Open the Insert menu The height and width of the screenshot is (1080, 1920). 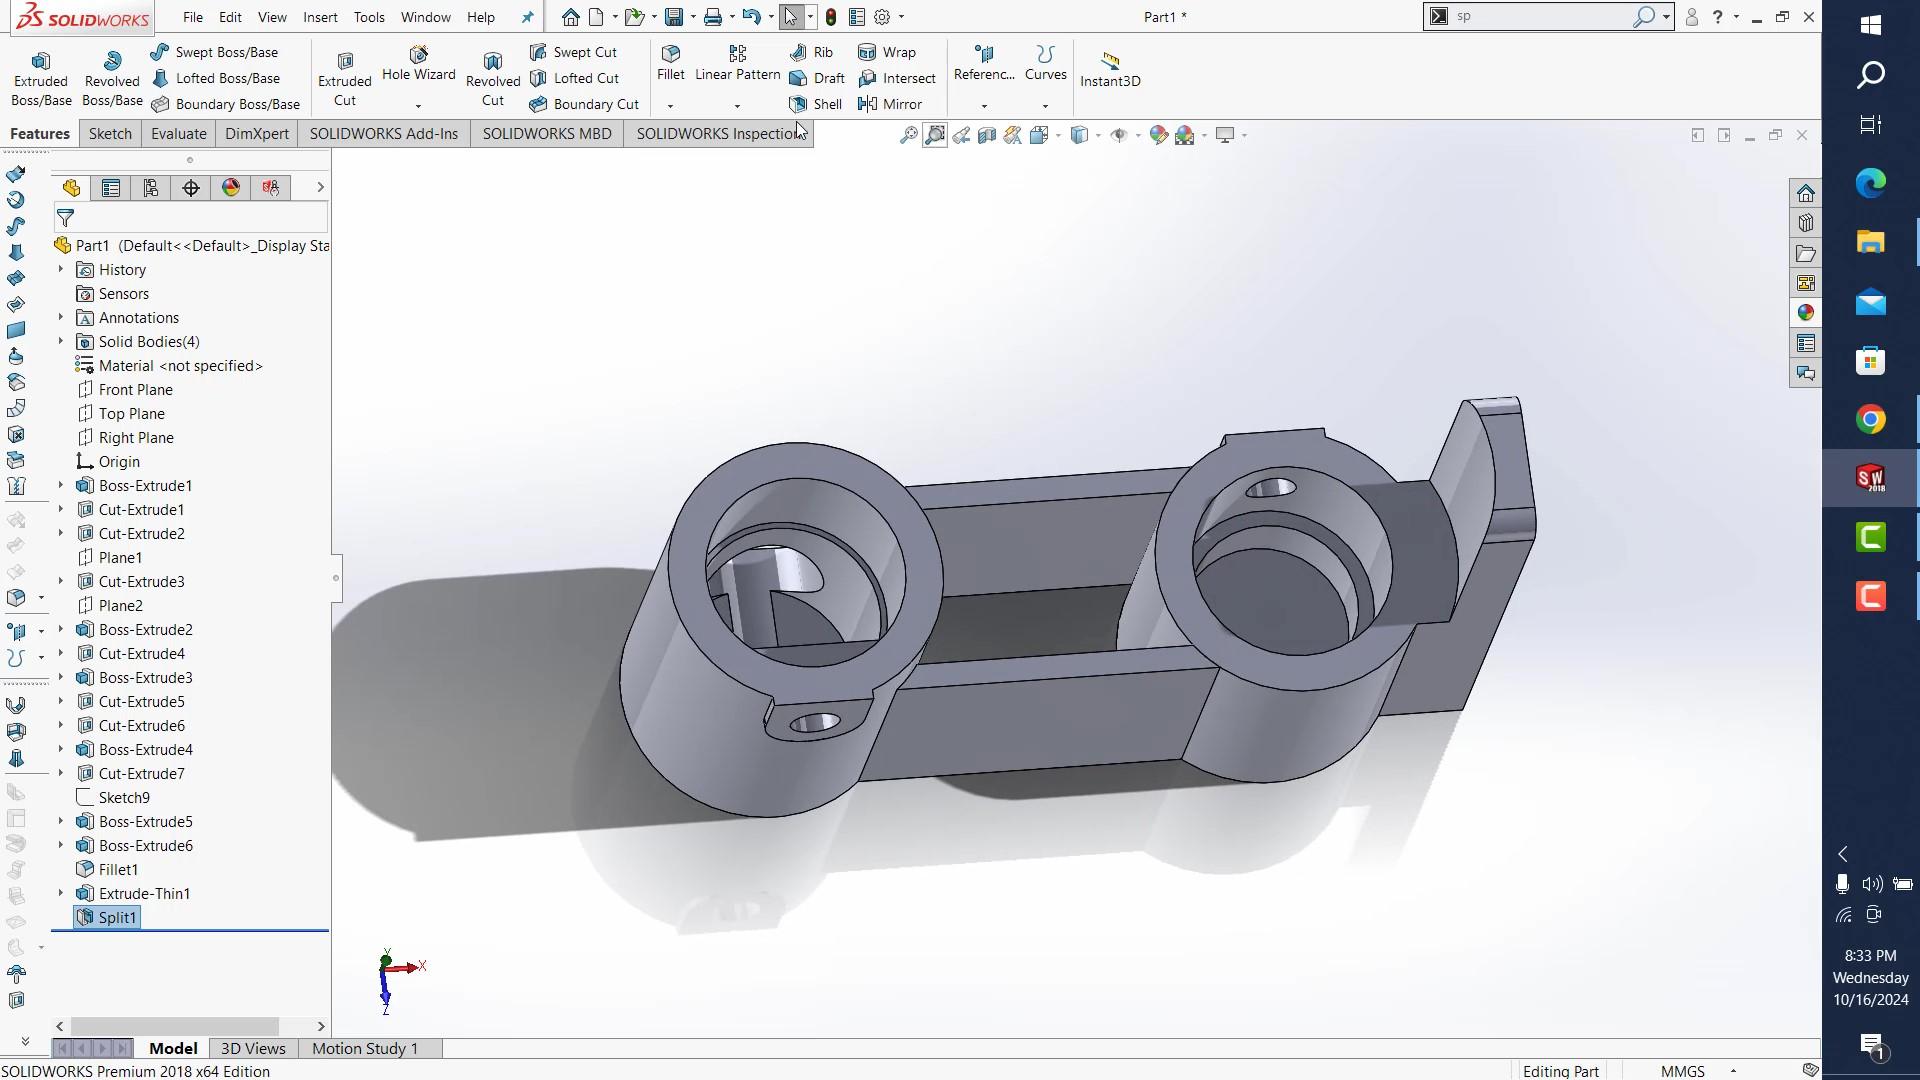coord(320,17)
